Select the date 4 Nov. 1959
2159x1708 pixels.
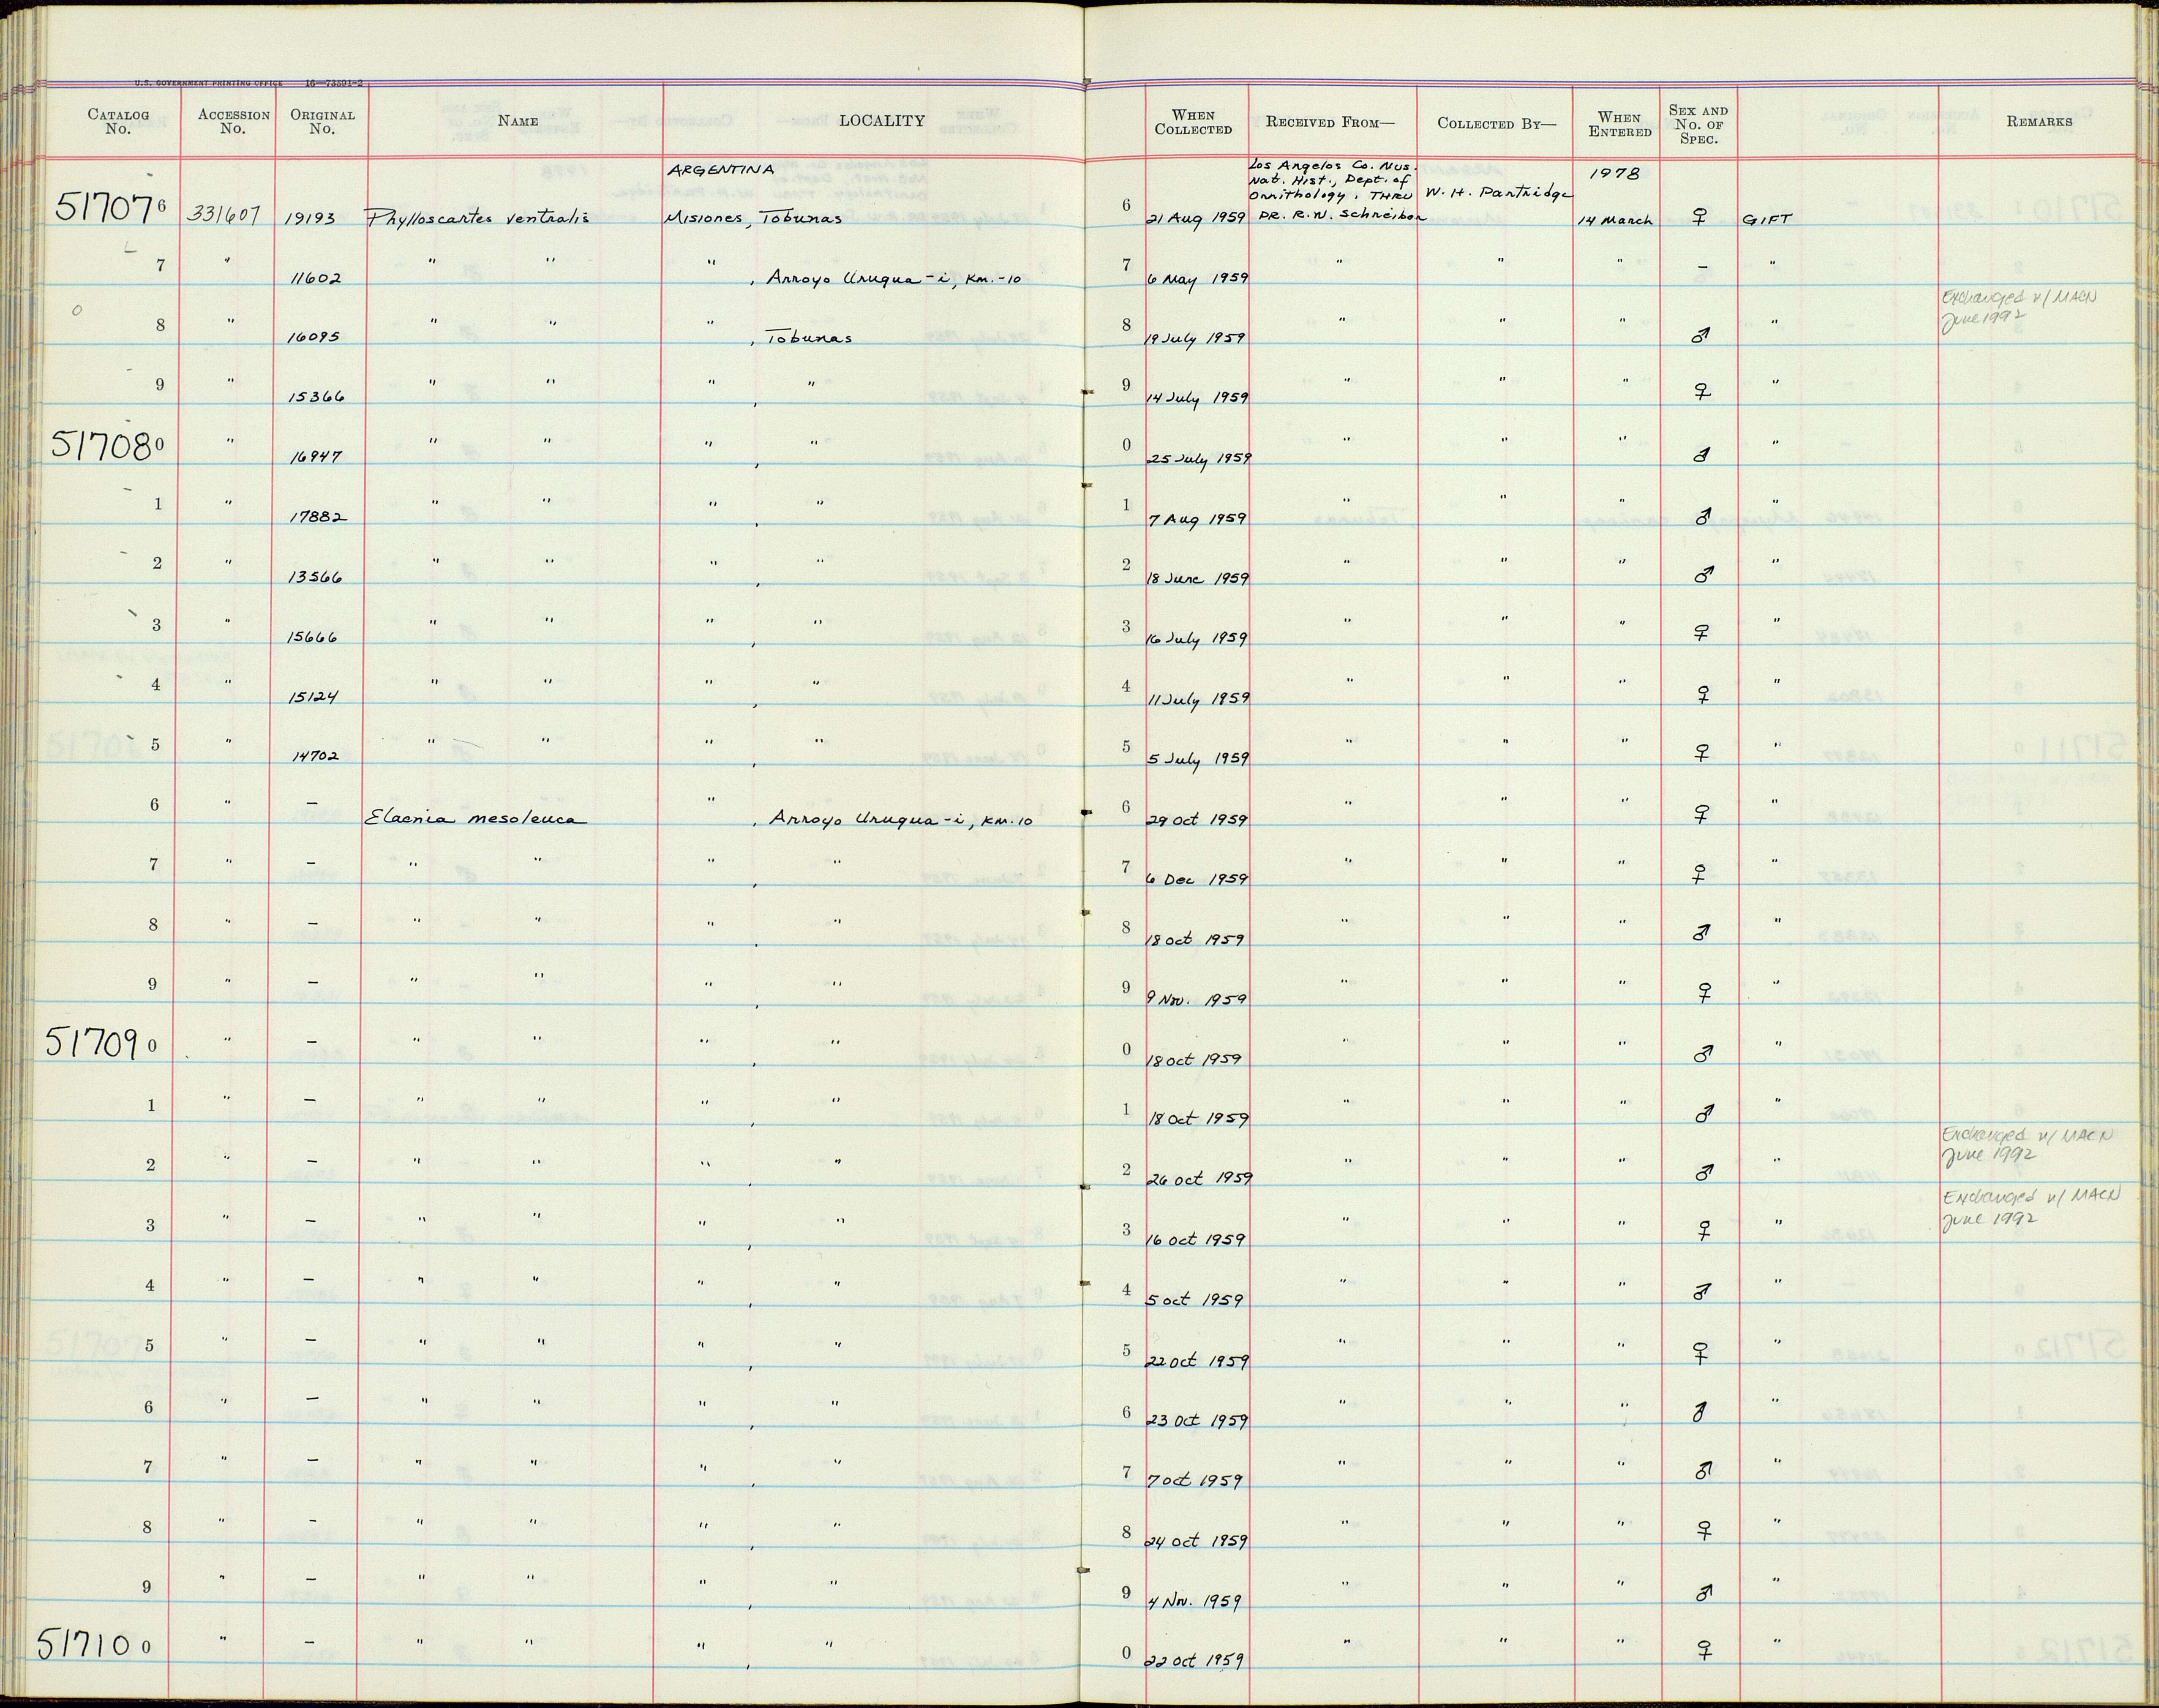click(x=1195, y=1601)
